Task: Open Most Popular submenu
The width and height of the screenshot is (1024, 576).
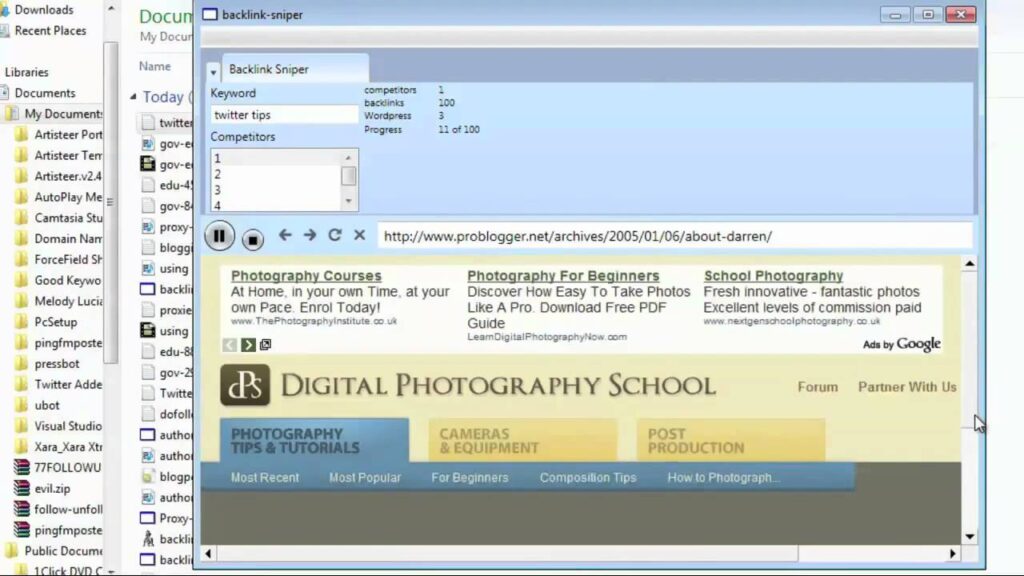Action: pyautogui.click(x=364, y=477)
